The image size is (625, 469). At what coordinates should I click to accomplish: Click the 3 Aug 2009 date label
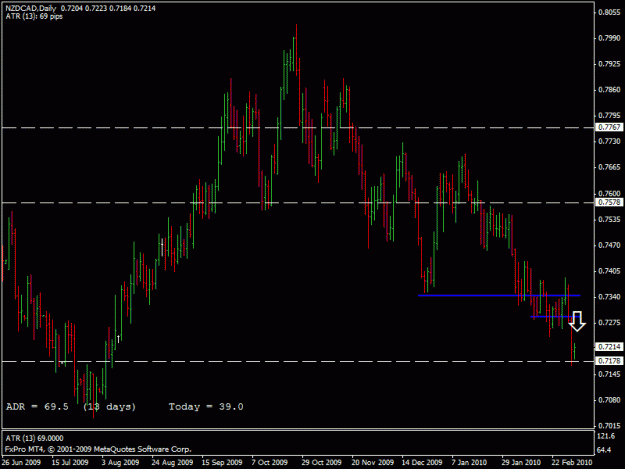pyautogui.click(x=120, y=462)
